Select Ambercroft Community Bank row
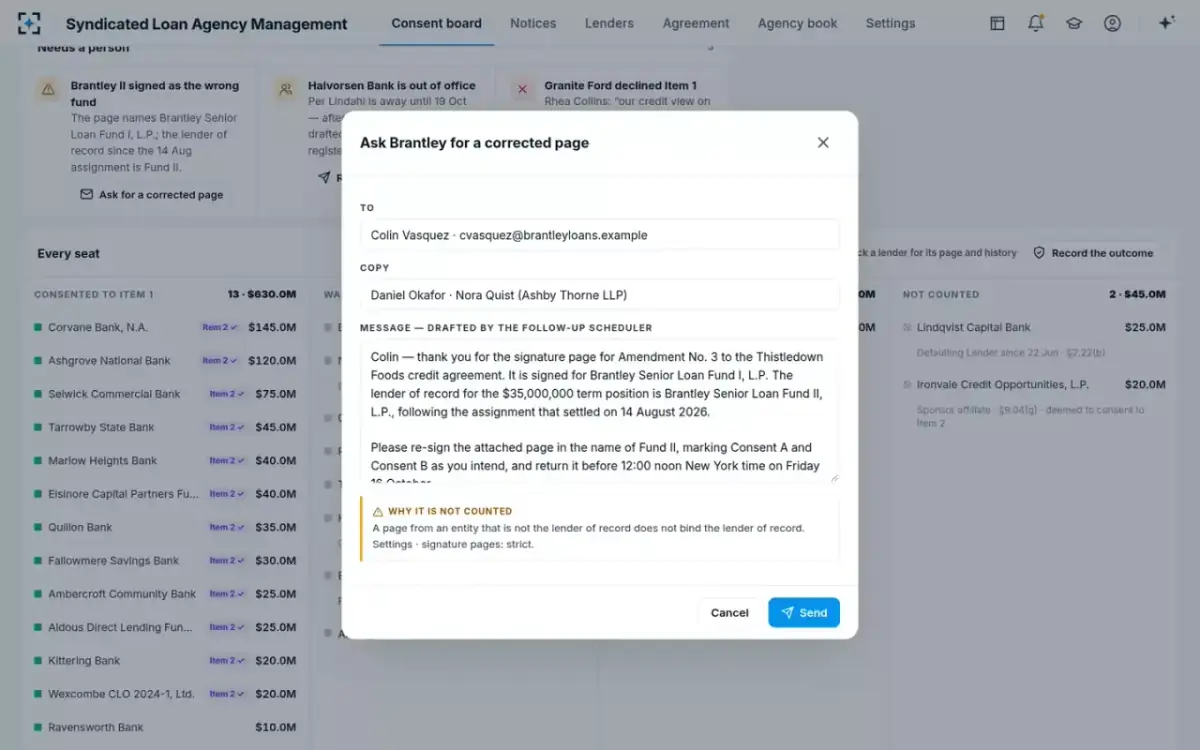This screenshot has width=1200, height=750. [x=165, y=594]
